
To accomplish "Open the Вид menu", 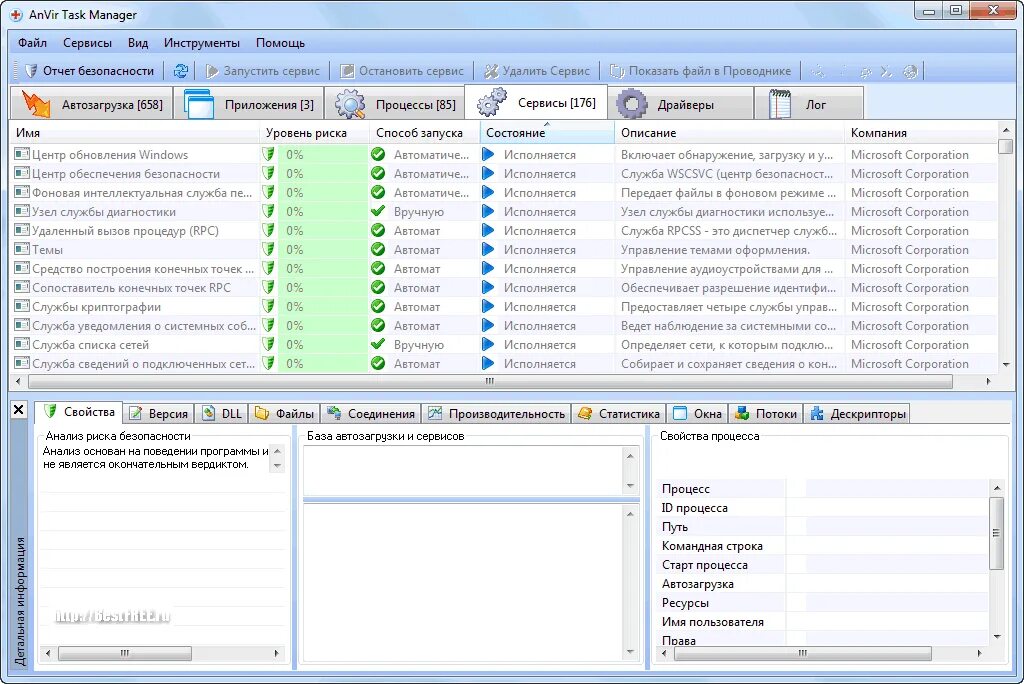I will [138, 42].
